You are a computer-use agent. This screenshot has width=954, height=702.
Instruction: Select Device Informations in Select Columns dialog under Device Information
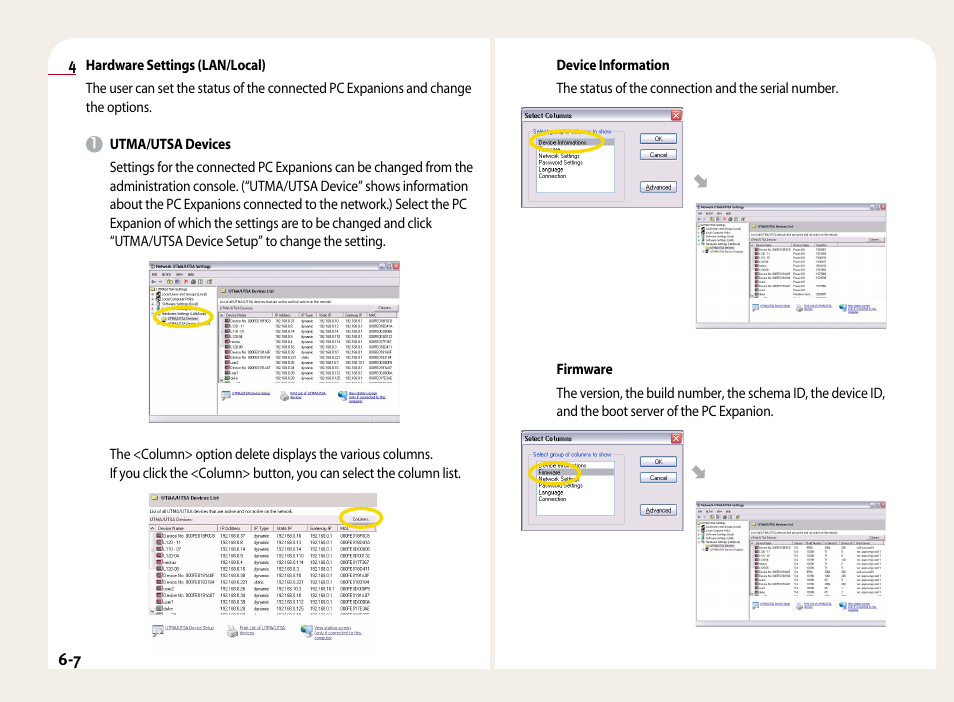click(x=575, y=142)
